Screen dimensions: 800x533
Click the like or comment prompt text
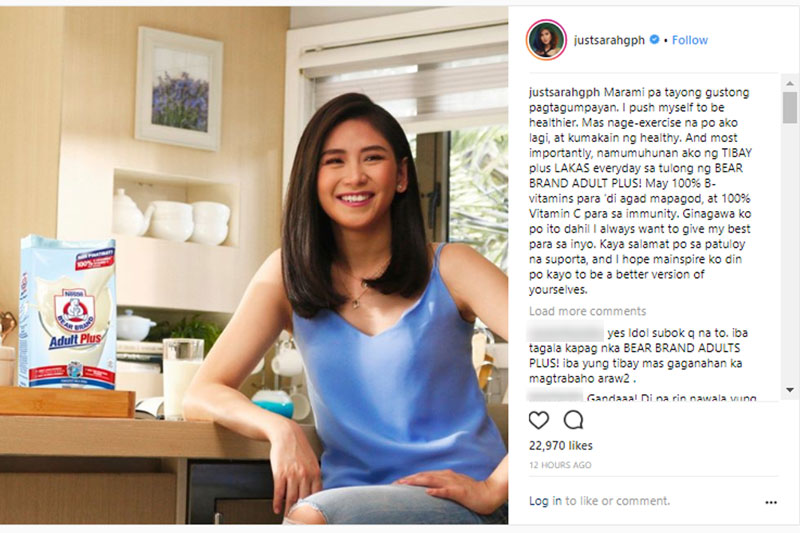pos(617,501)
